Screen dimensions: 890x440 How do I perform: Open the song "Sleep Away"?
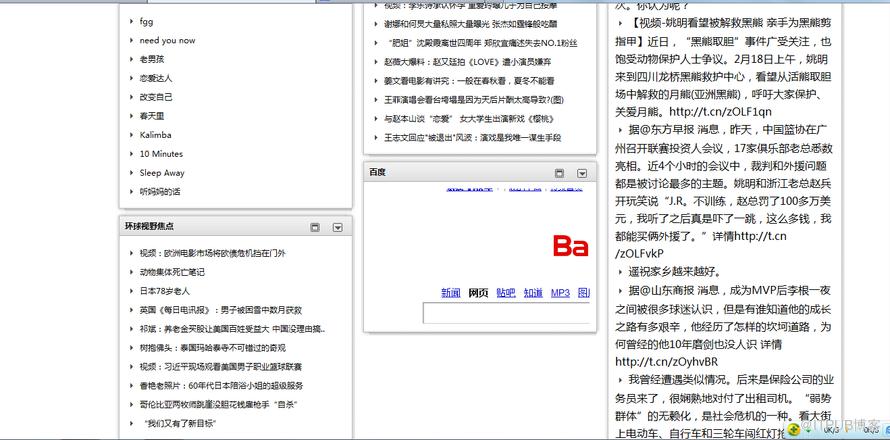click(x=162, y=173)
